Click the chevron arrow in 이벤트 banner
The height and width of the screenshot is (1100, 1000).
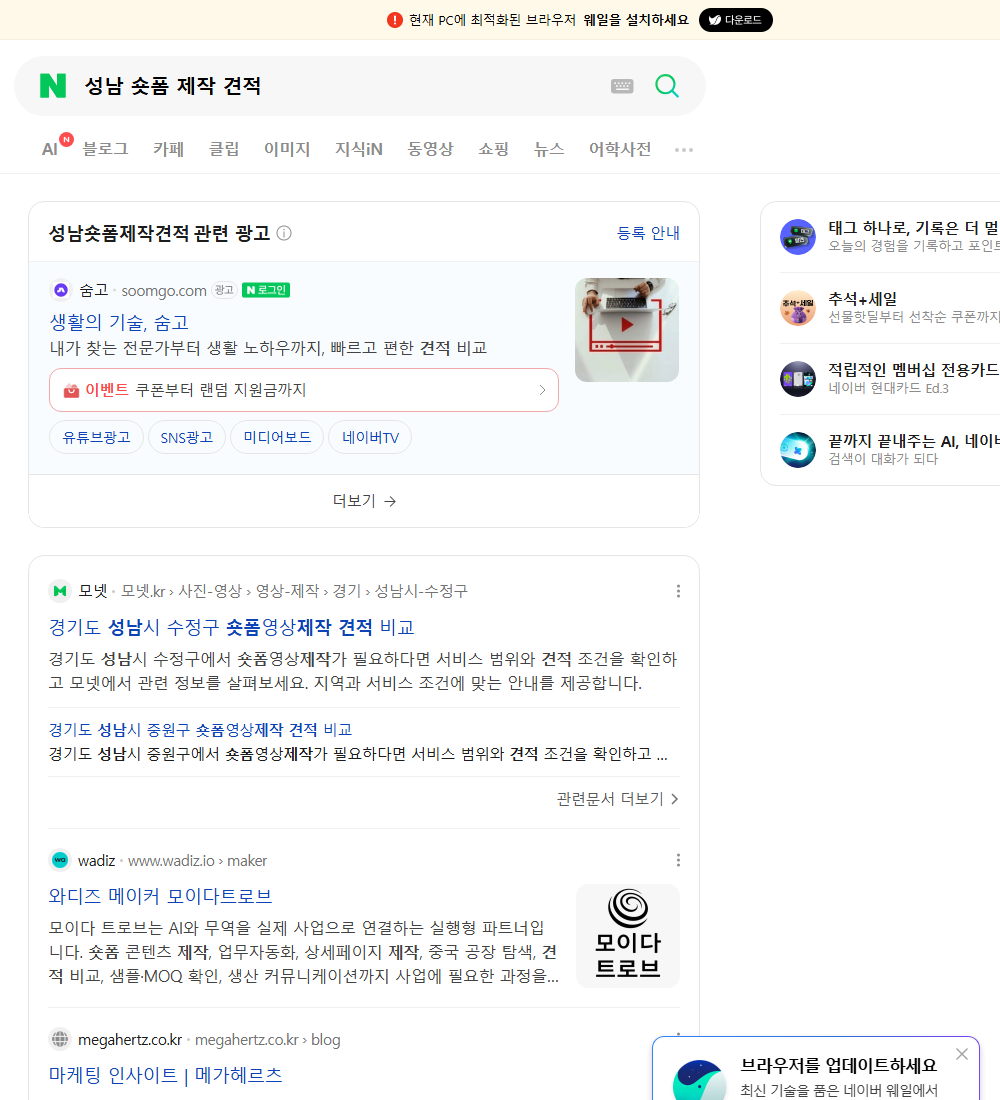pos(542,390)
